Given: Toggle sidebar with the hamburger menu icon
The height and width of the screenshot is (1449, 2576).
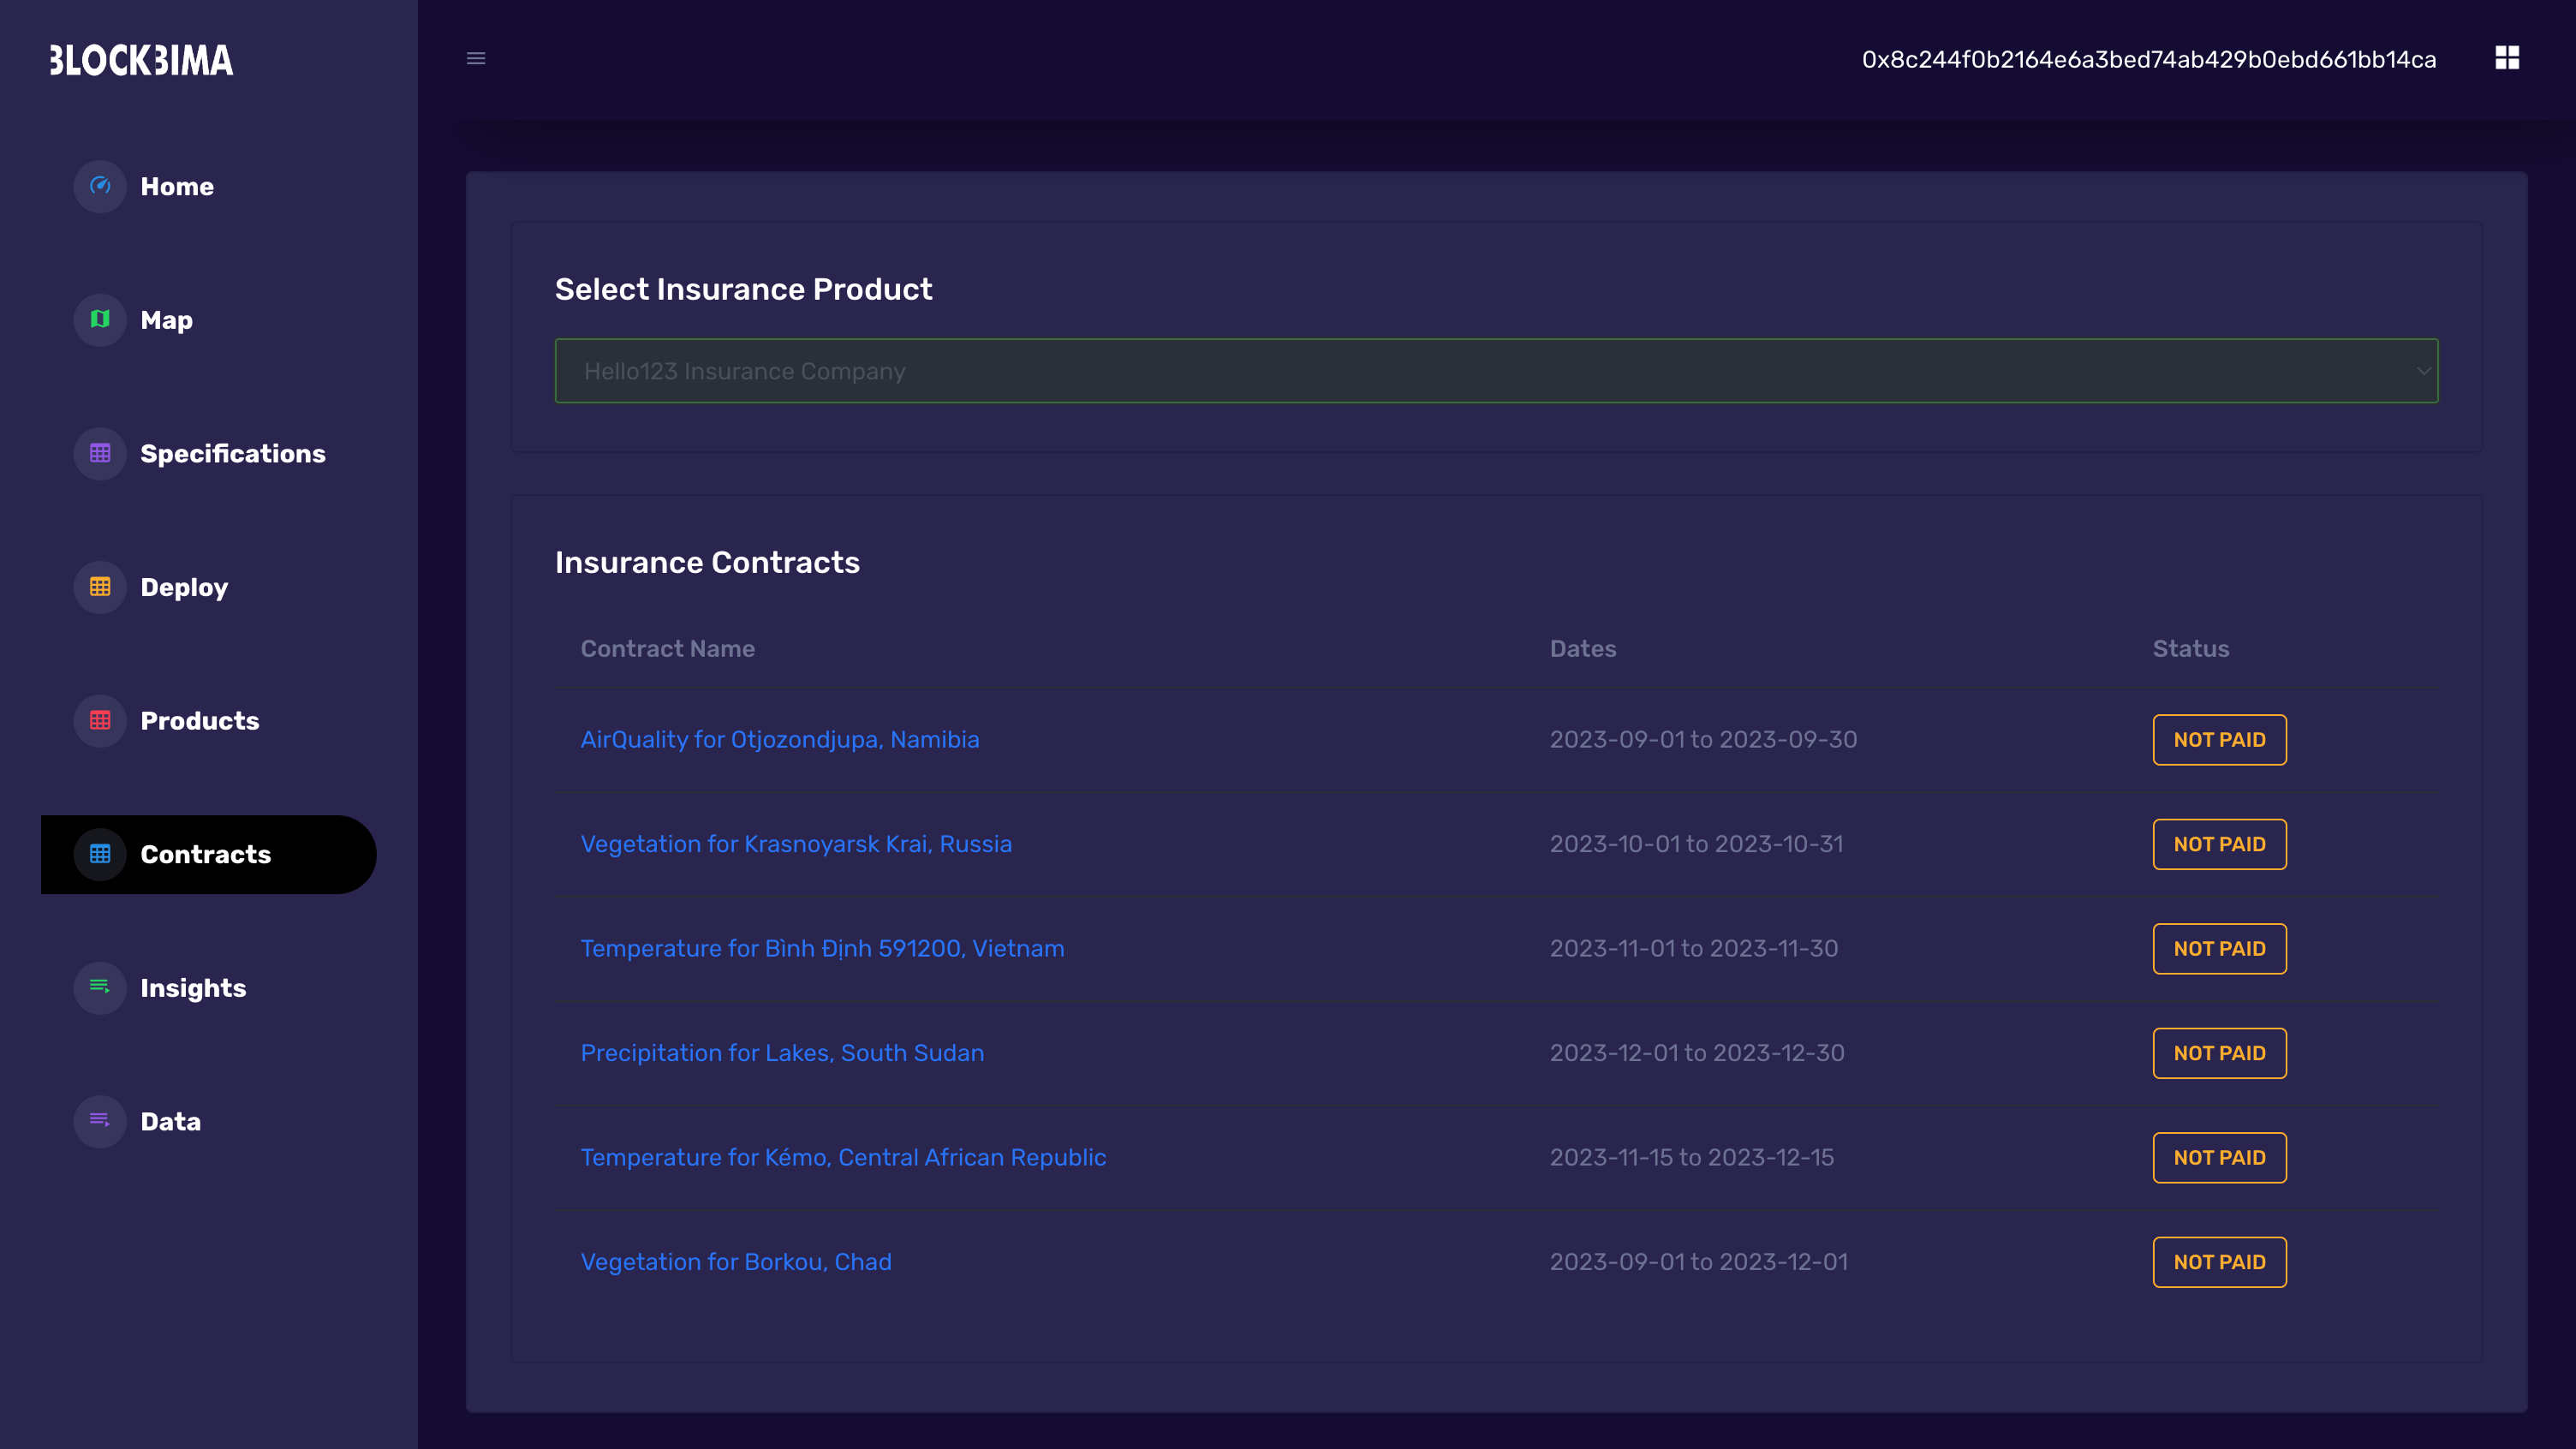Looking at the screenshot, I should [476, 58].
